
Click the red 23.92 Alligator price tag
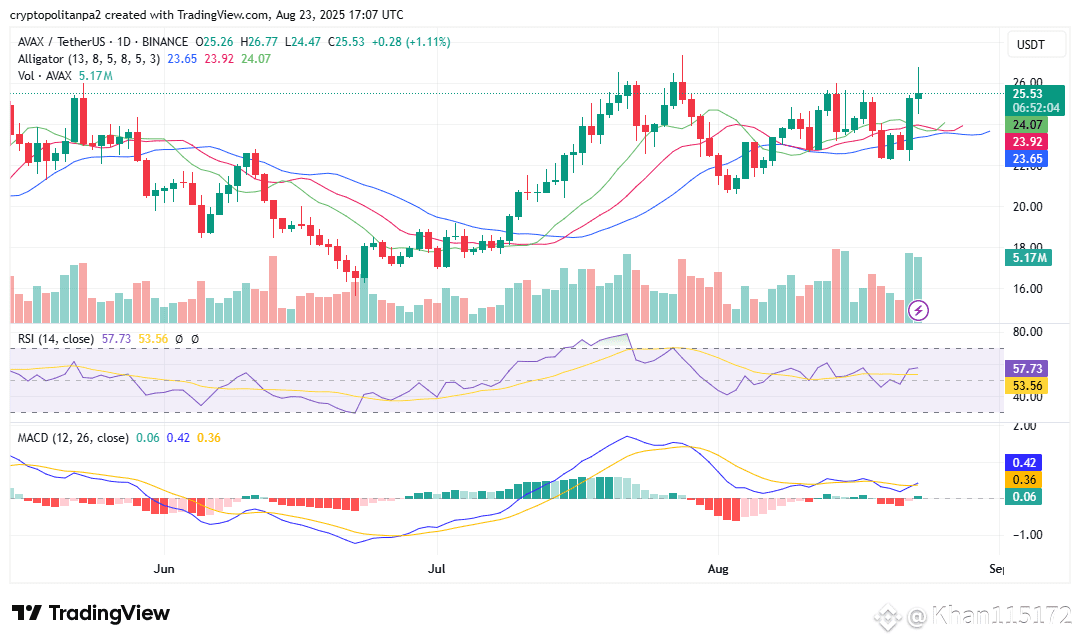(1026, 142)
